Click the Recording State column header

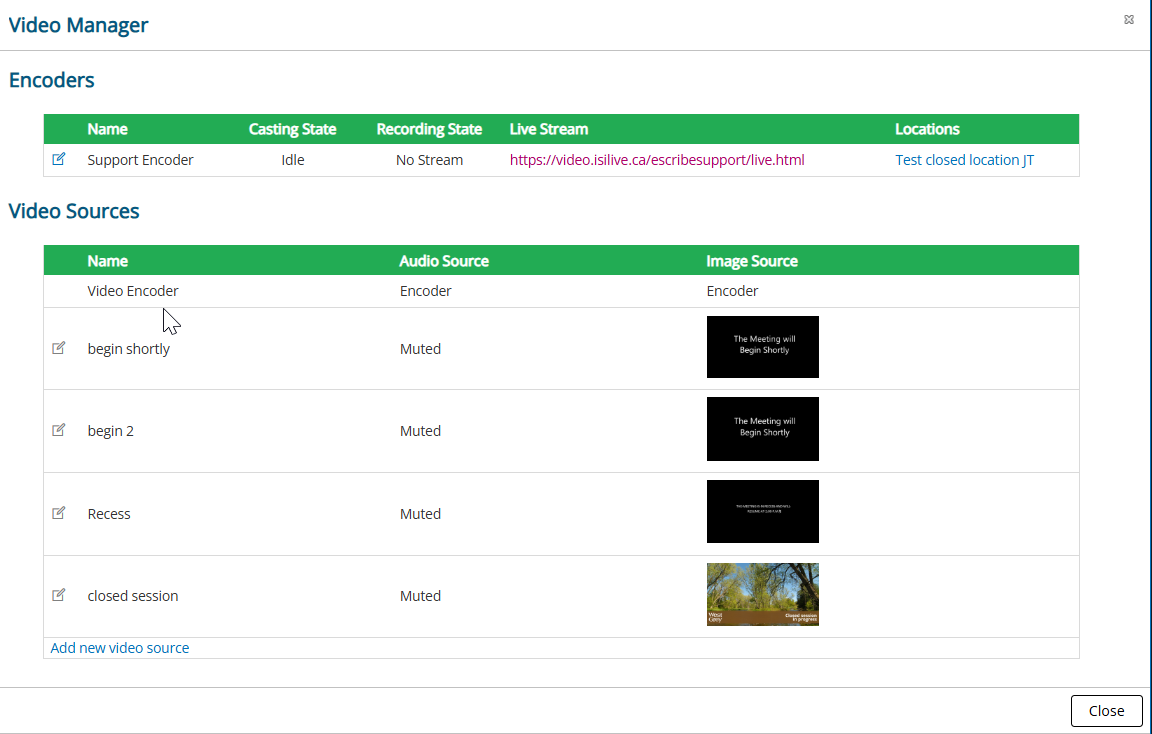click(x=429, y=129)
